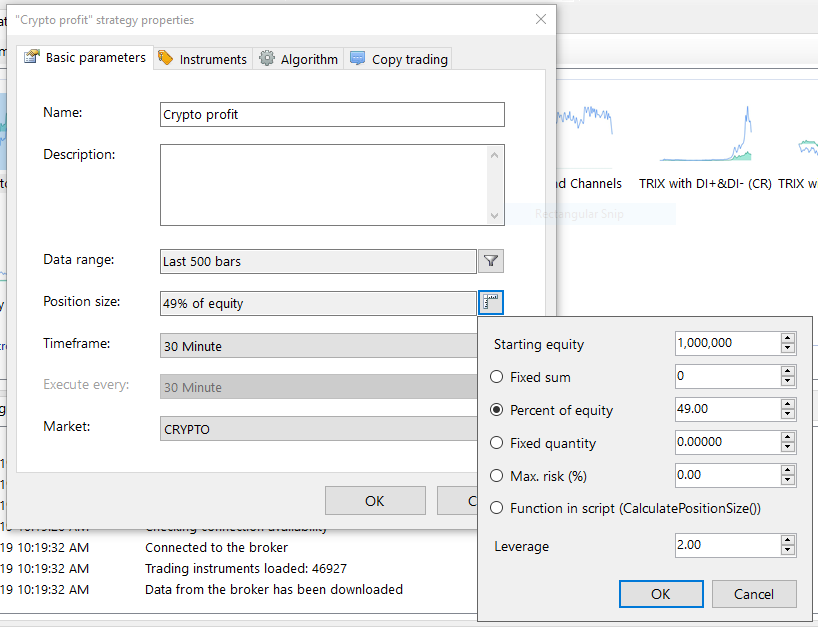Image resolution: width=818 pixels, height=627 pixels.
Task: Open the Market CRYPTO dropdown
Action: click(x=318, y=429)
